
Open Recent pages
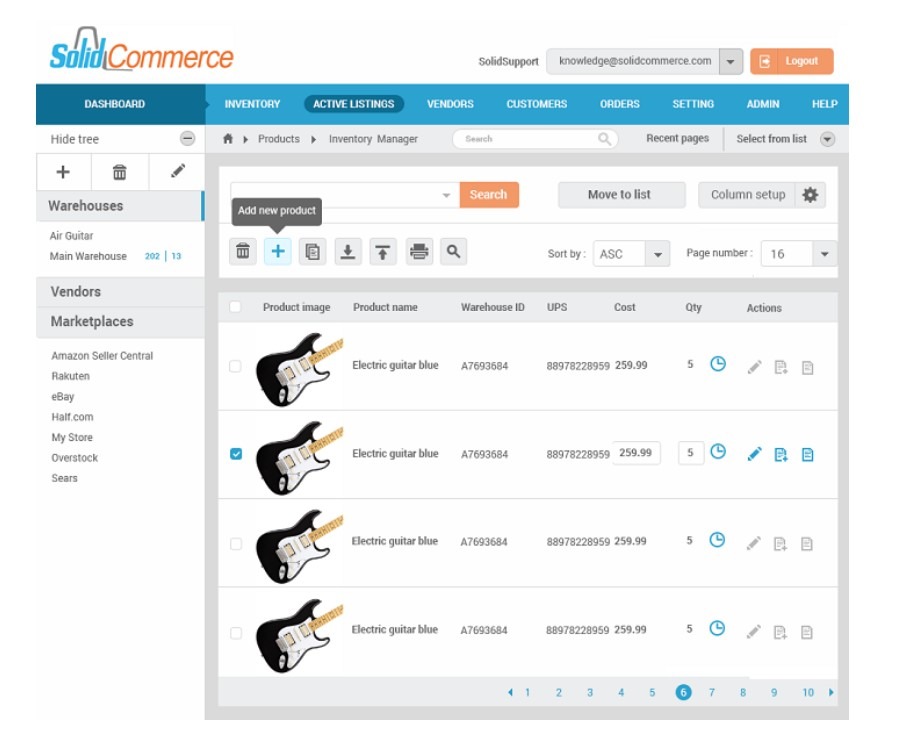(677, 138)
